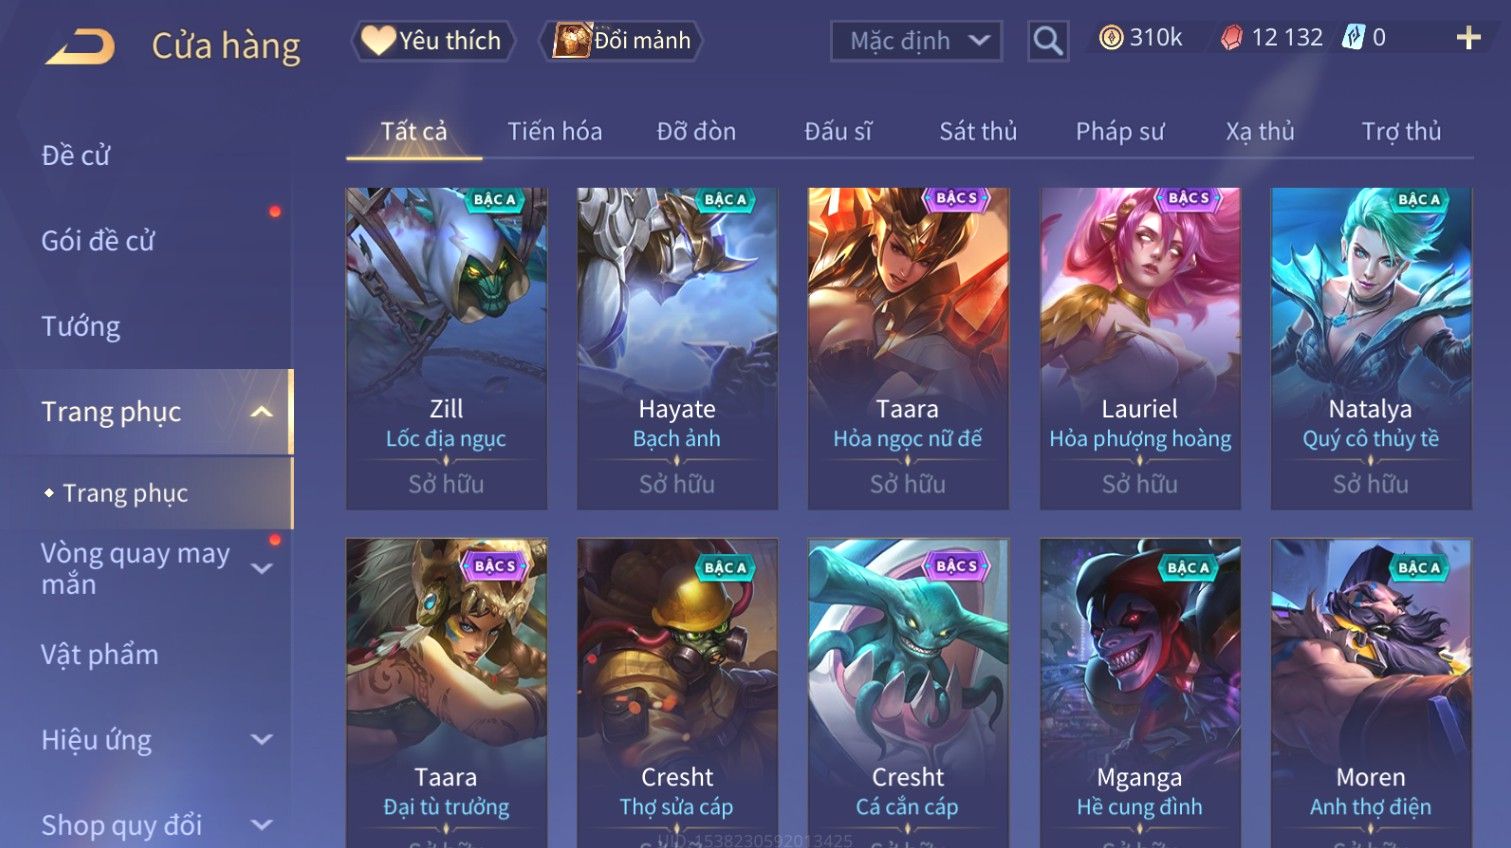
Task: Select Zill Lốc địa ngục skin card
Action: click(446, 349)
